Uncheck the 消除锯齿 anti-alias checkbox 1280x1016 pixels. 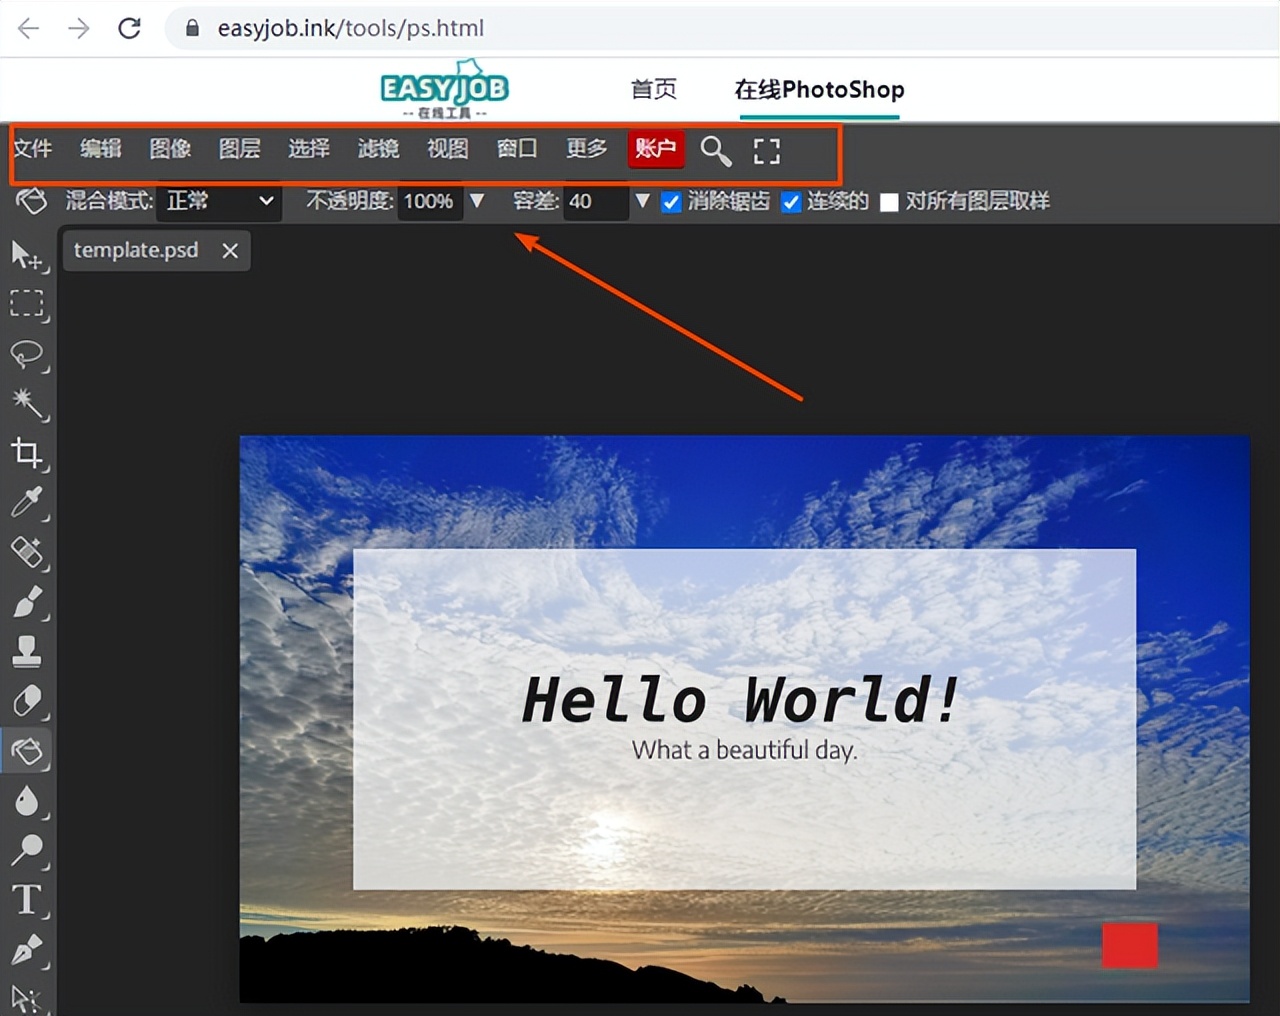point(671,201)
